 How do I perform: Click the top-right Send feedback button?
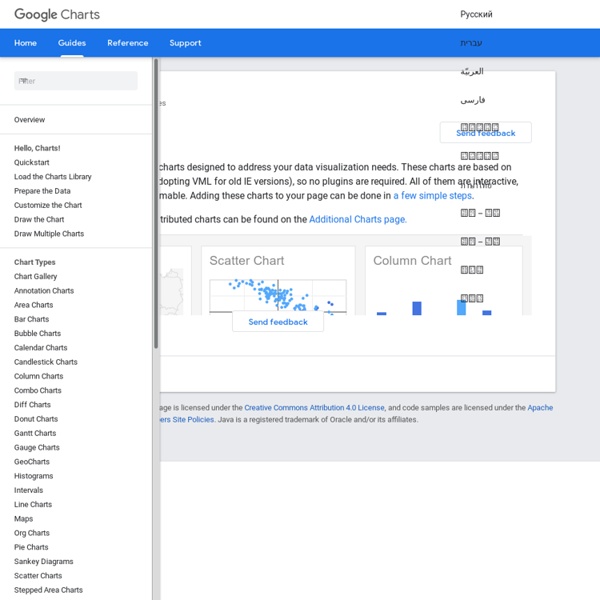[x=486, y=133]
